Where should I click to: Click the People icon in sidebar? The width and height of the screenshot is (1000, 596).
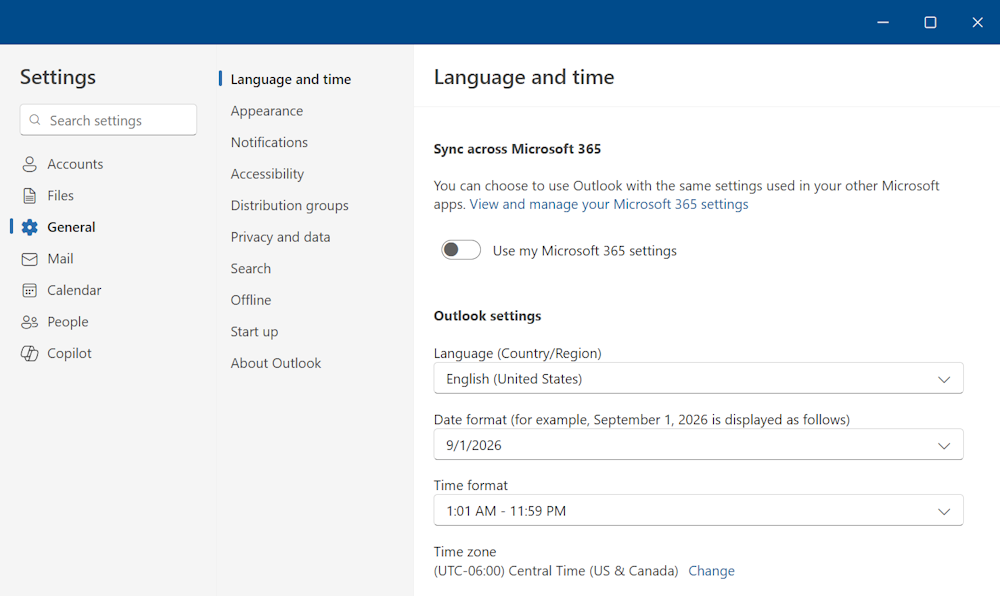pos(29,322)
